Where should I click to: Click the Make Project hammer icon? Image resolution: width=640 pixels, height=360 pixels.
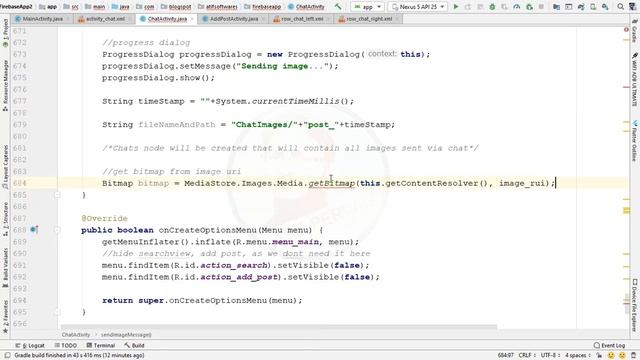click(x=338, y=7)
